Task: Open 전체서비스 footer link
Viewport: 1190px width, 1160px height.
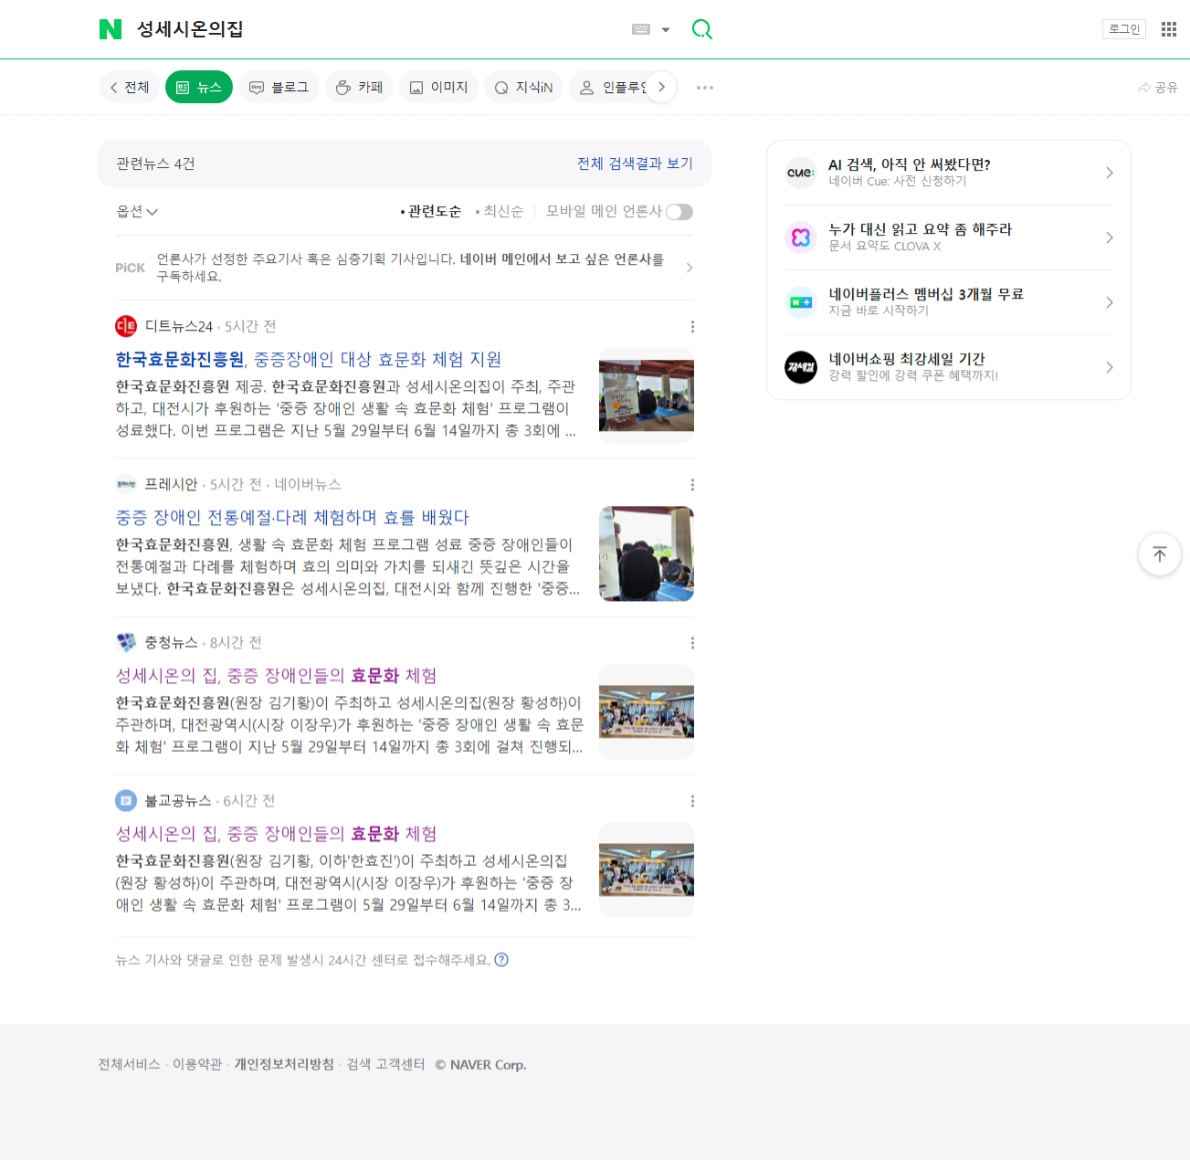Action: point(129,1064)
